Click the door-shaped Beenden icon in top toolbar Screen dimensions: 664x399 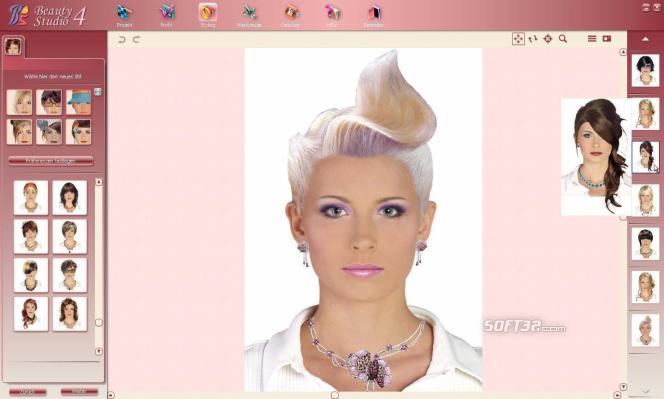[373, 15]
